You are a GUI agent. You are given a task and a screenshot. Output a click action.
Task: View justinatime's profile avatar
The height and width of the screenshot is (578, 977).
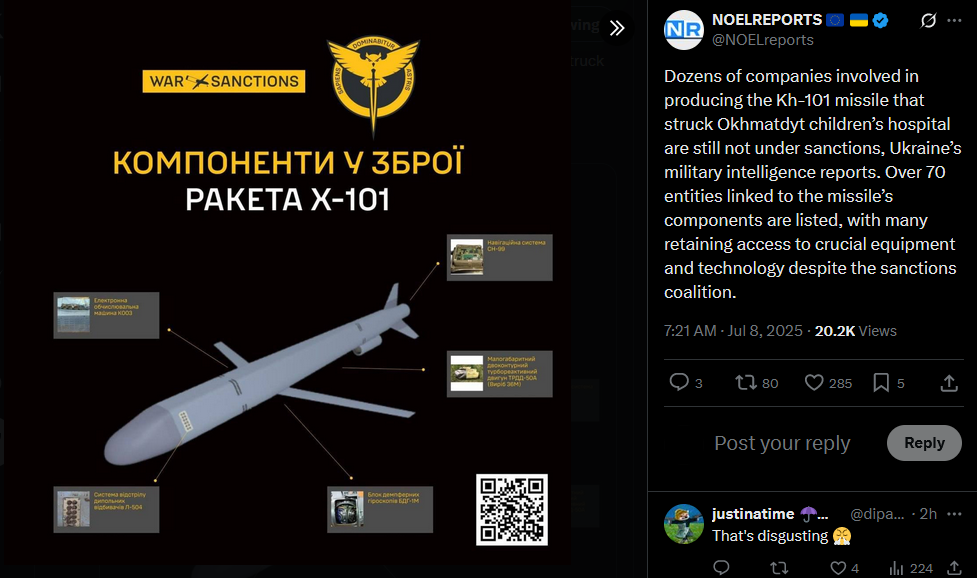(684, 524)
